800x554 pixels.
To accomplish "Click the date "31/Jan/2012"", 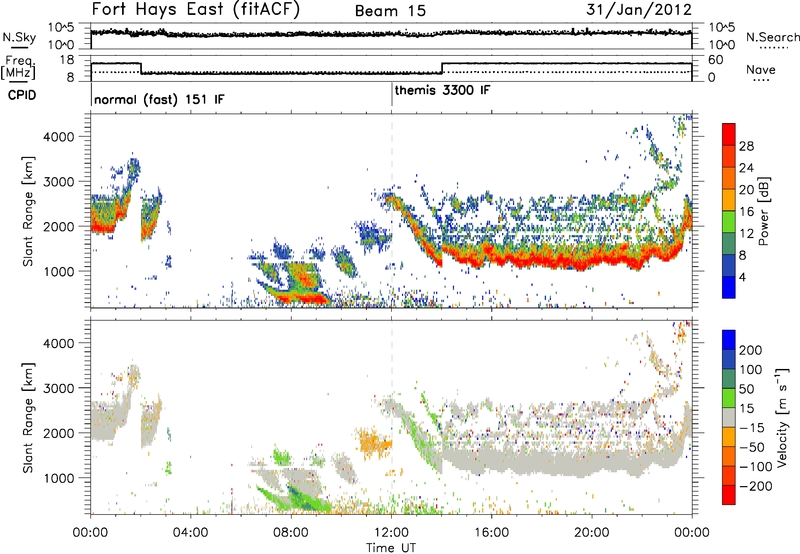I will [x=639, y=9].
